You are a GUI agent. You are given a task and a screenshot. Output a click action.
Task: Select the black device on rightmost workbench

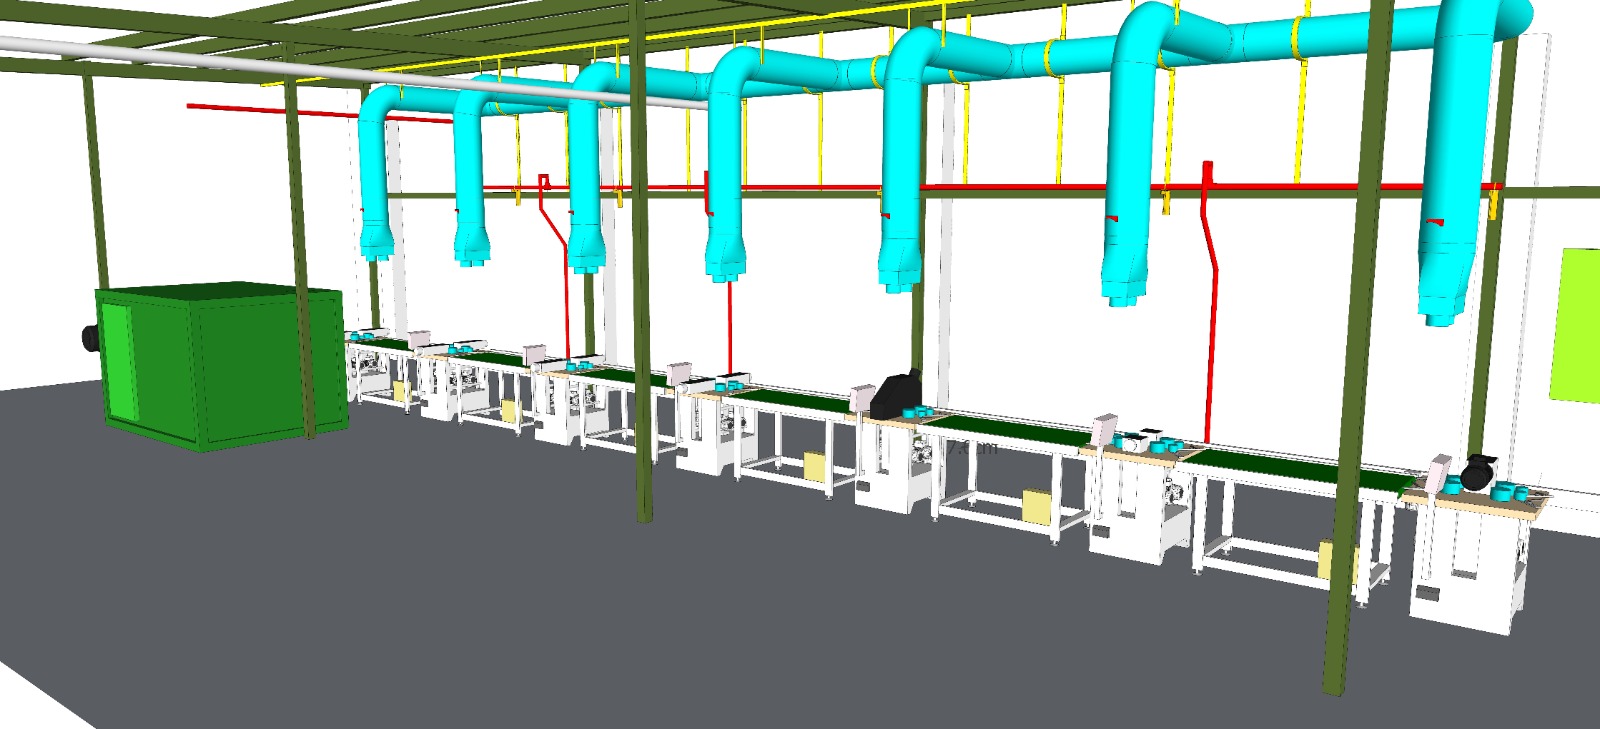[x=1477, y=470]
